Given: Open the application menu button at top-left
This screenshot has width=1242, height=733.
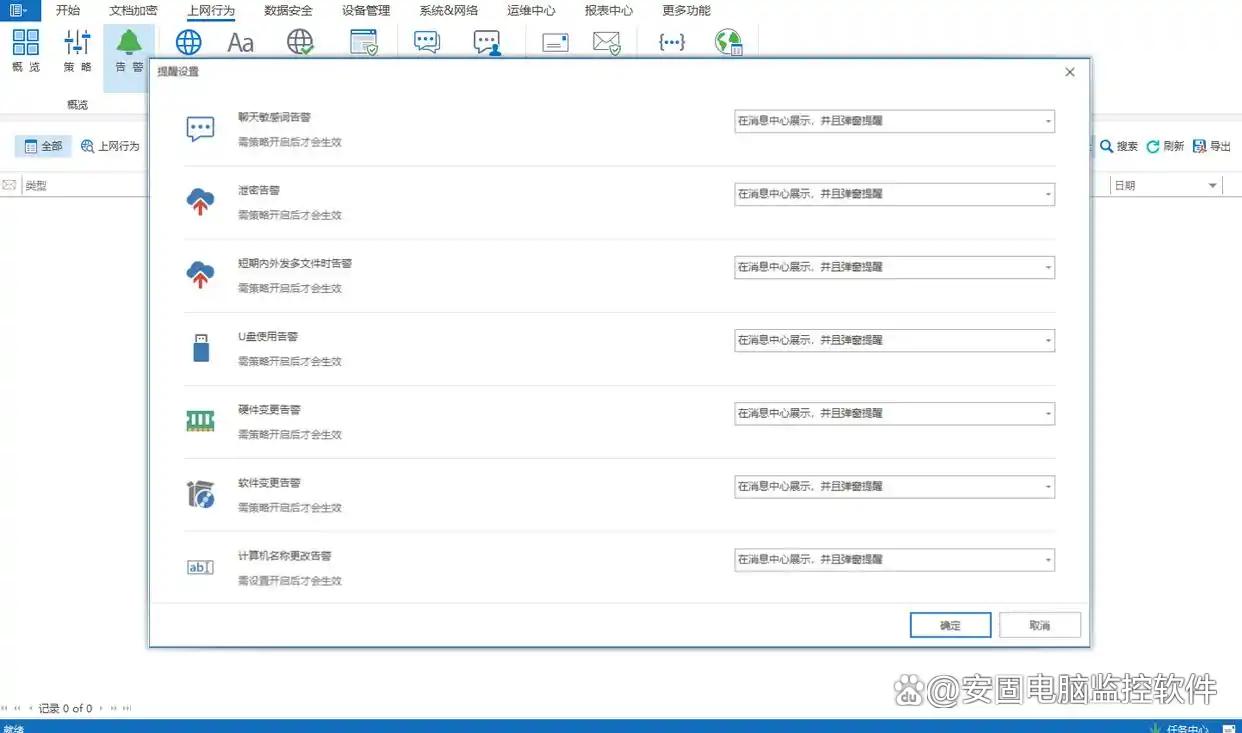Looking at the screenshot, I should [20, 10].
